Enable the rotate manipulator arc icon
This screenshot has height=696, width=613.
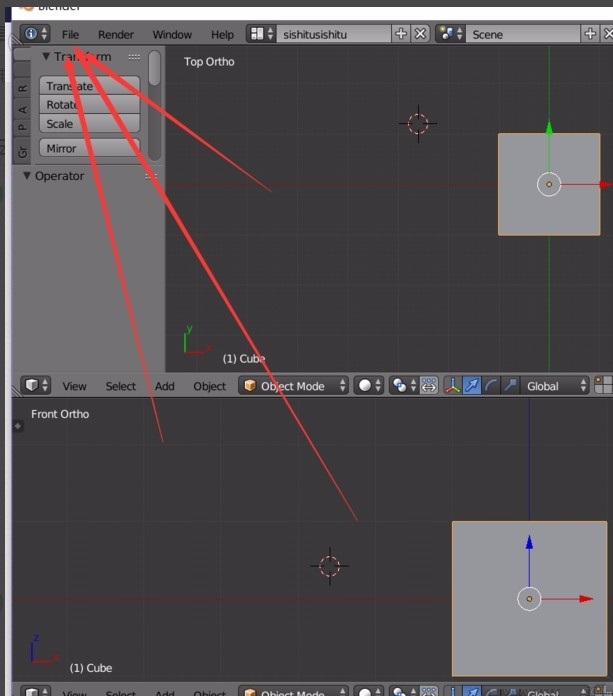(491, 386)
